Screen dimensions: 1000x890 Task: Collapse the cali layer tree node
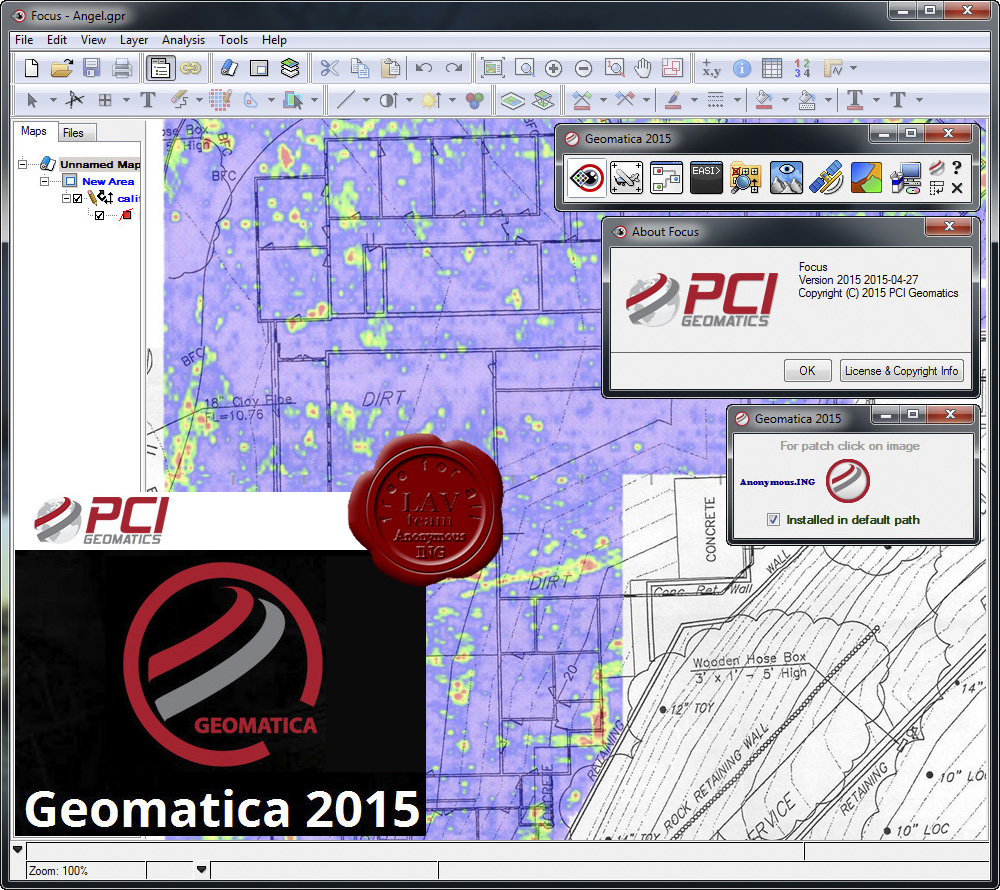(x=66, y=198)
